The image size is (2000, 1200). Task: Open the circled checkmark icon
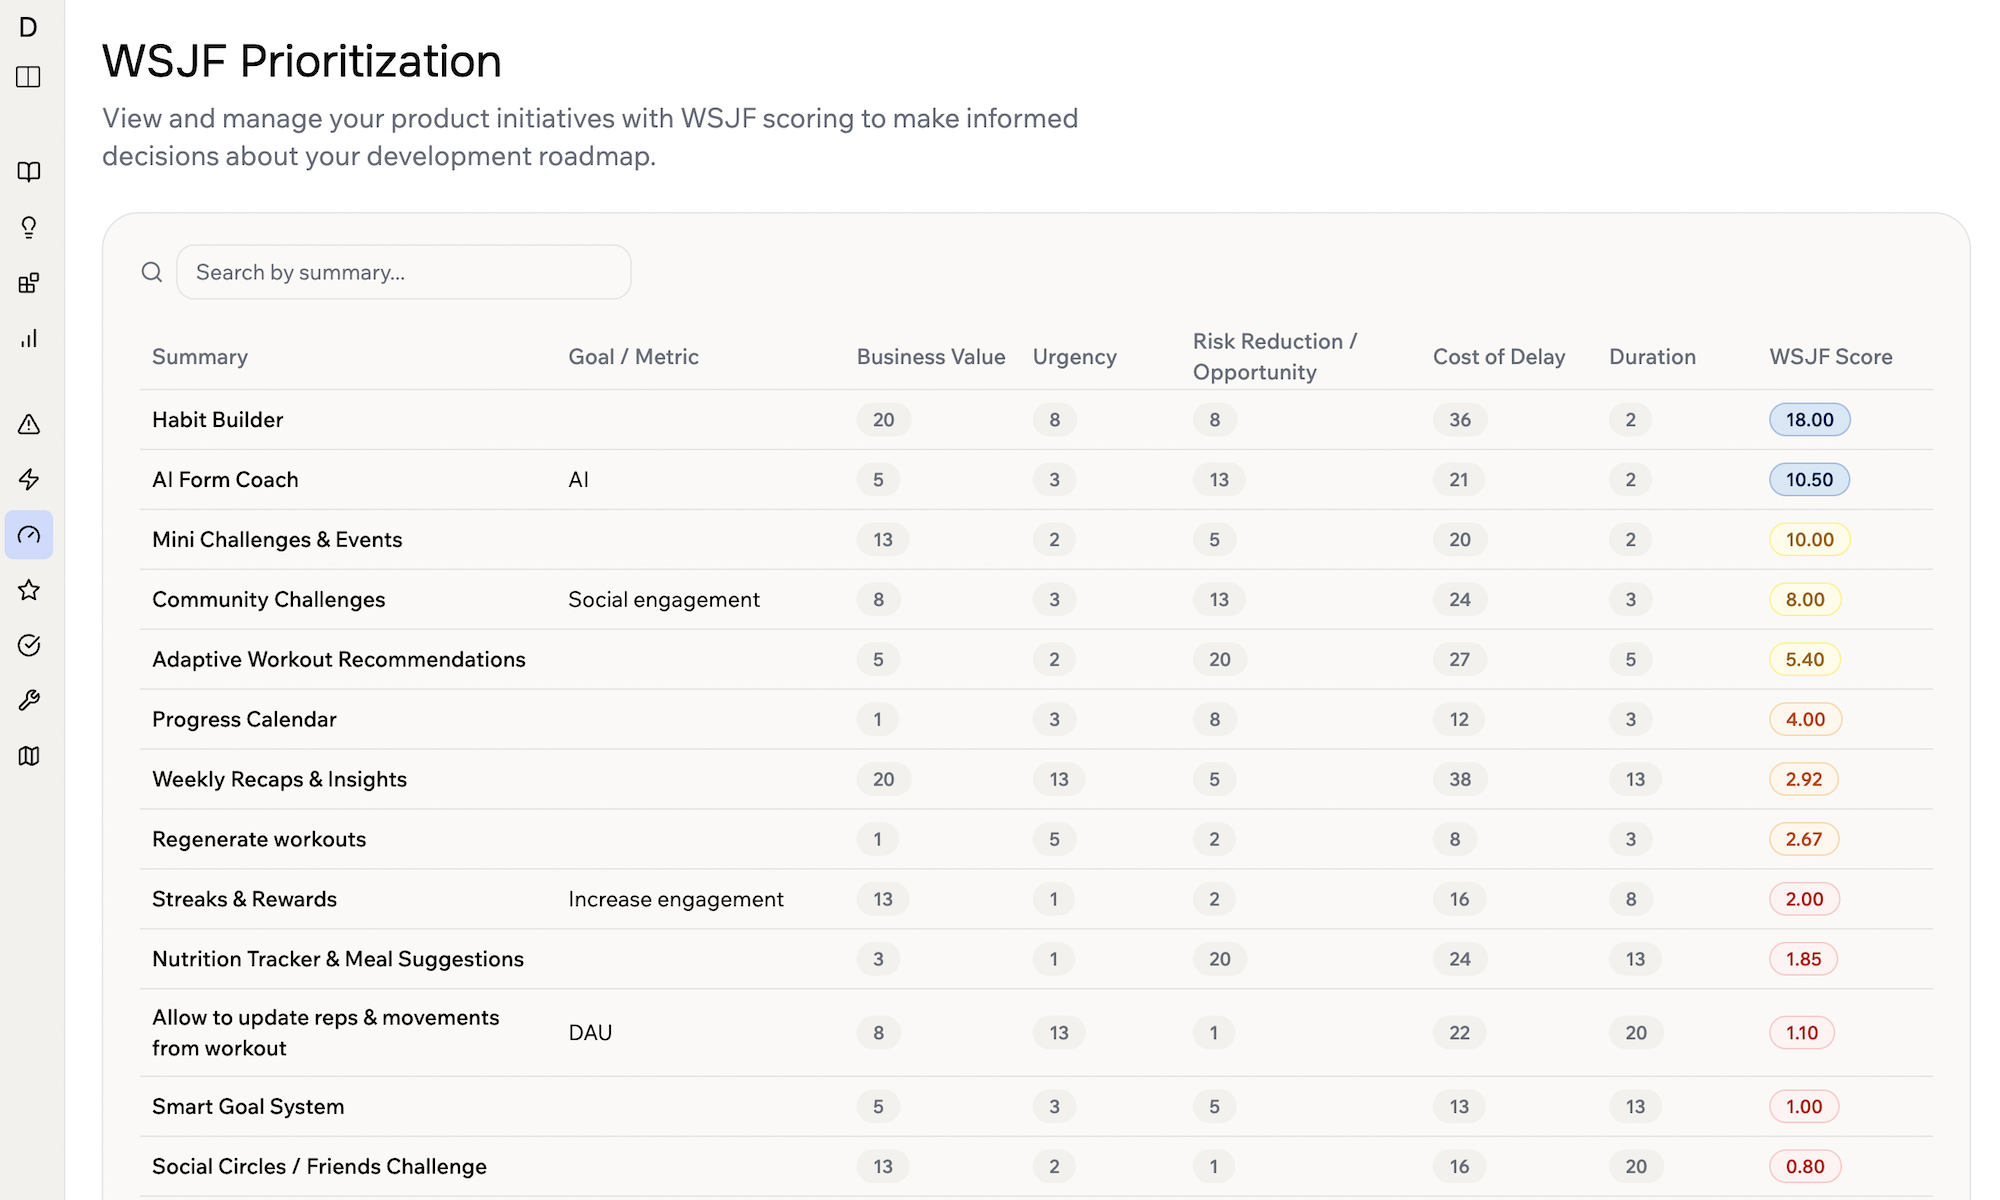[x=29, y=645]
